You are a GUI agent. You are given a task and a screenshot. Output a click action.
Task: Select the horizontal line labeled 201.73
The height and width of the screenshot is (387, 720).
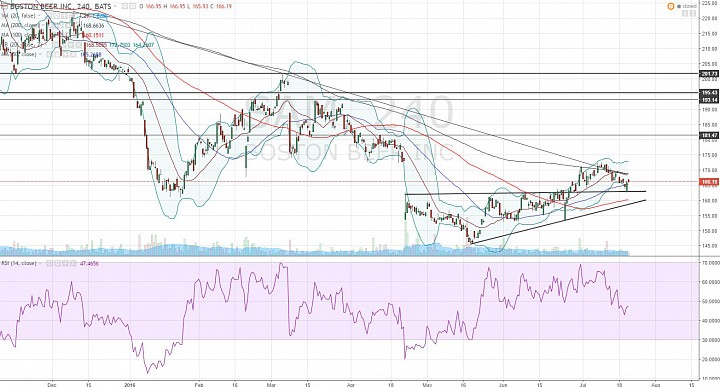coord(349,73)
